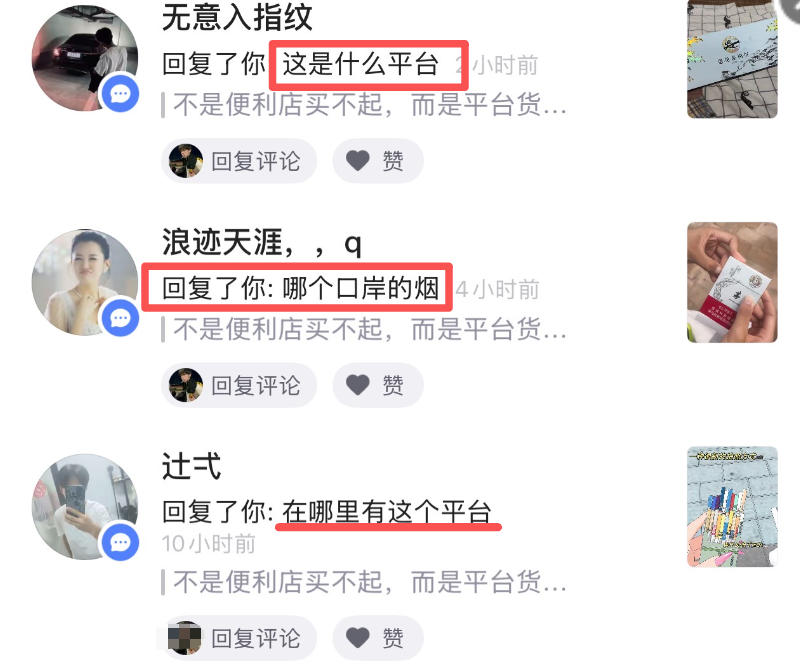Open 浪迹天涯's profile avatar

[85, 282]
